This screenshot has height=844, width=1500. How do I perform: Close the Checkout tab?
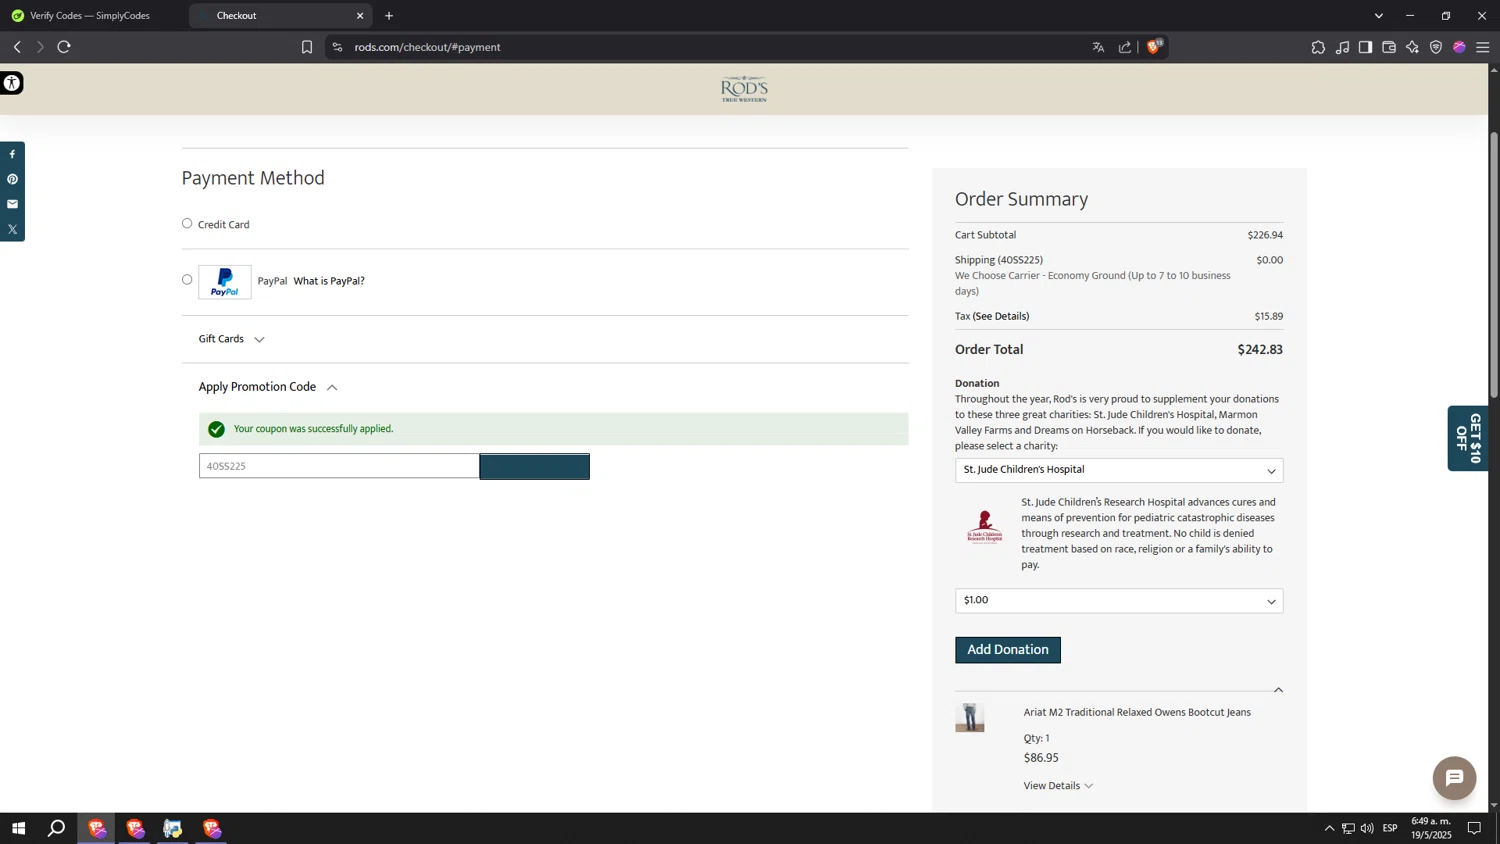(360, 16)
